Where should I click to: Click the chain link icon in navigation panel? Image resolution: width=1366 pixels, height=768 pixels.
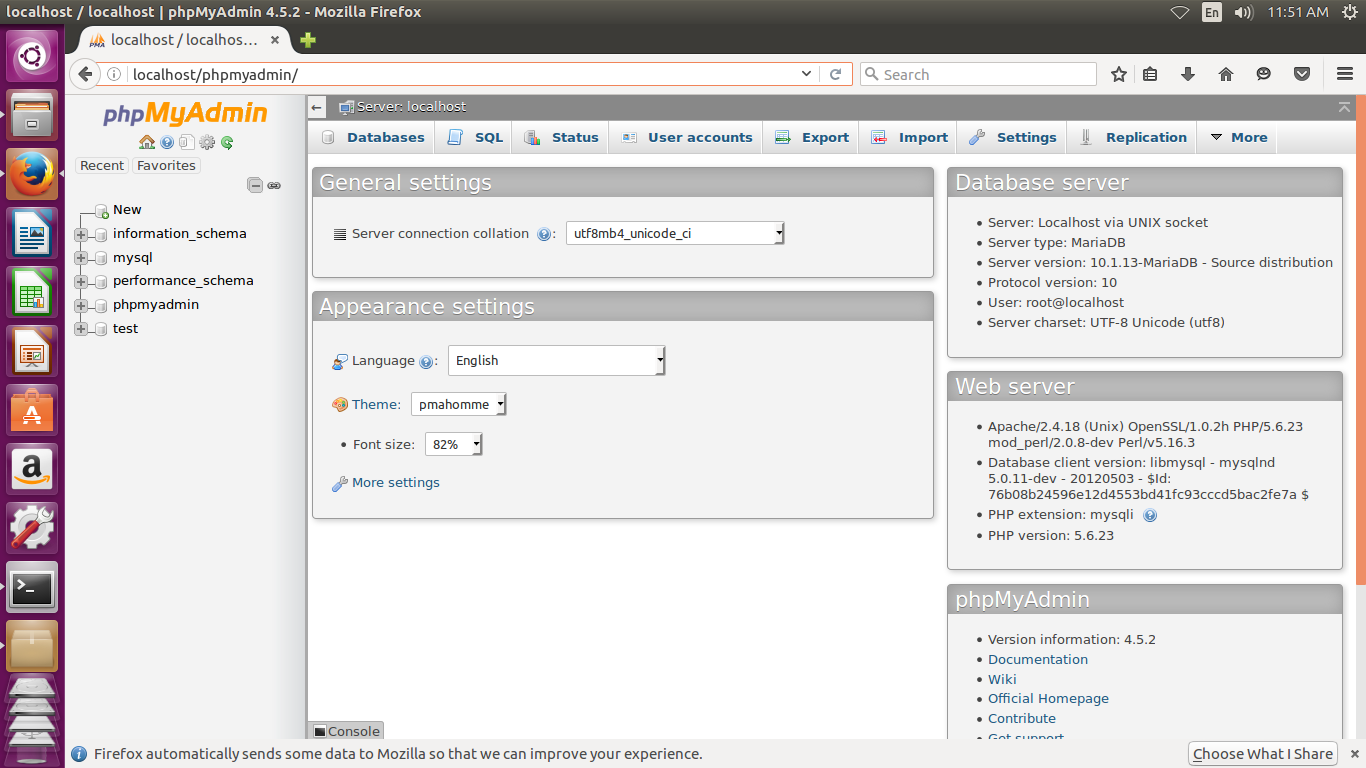(x=274, y=185)
